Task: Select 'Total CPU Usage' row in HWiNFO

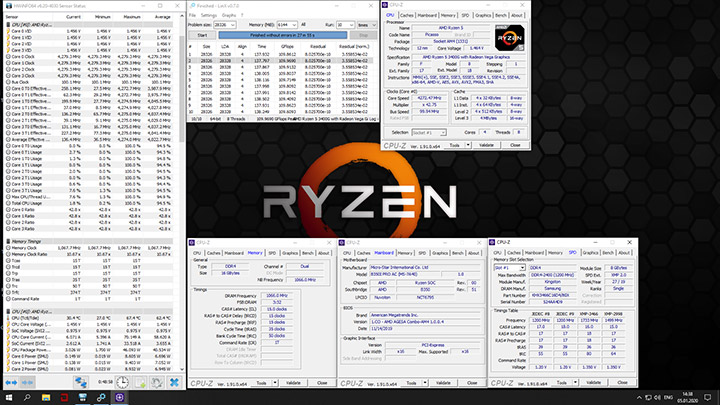Action: pos(88,203)
